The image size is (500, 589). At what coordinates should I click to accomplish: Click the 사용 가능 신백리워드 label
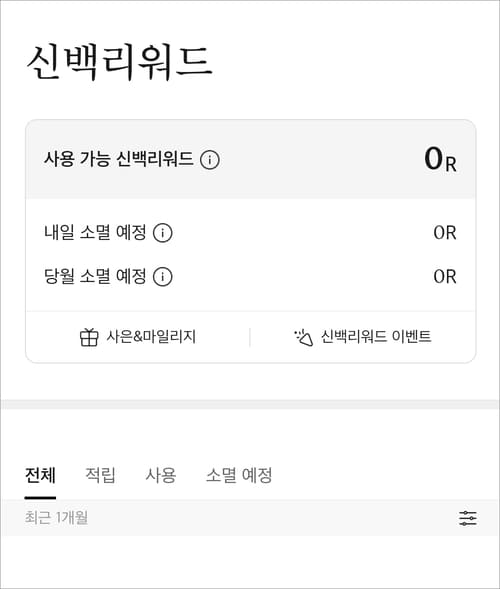point(119,159)
